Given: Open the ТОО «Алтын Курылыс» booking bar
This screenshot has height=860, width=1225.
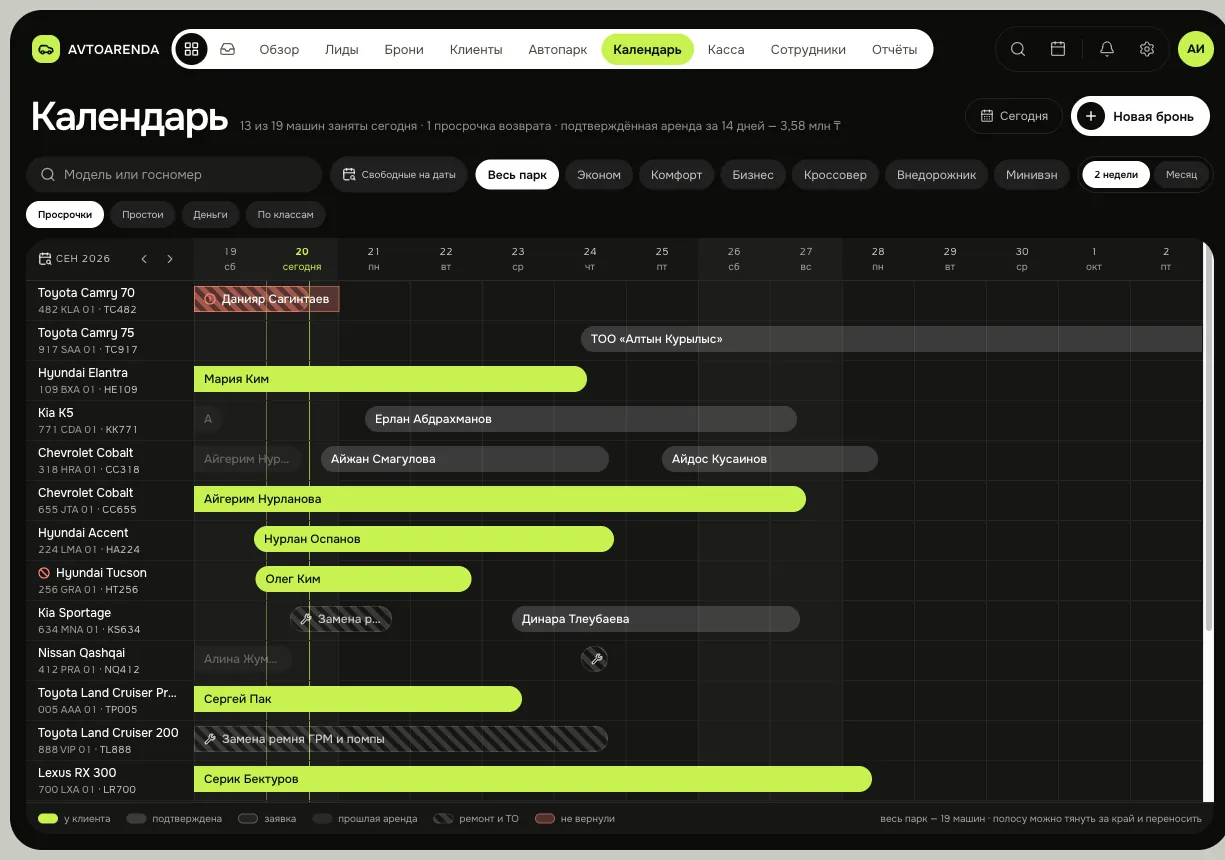Looking at the screenshot, I should (891, 339).
